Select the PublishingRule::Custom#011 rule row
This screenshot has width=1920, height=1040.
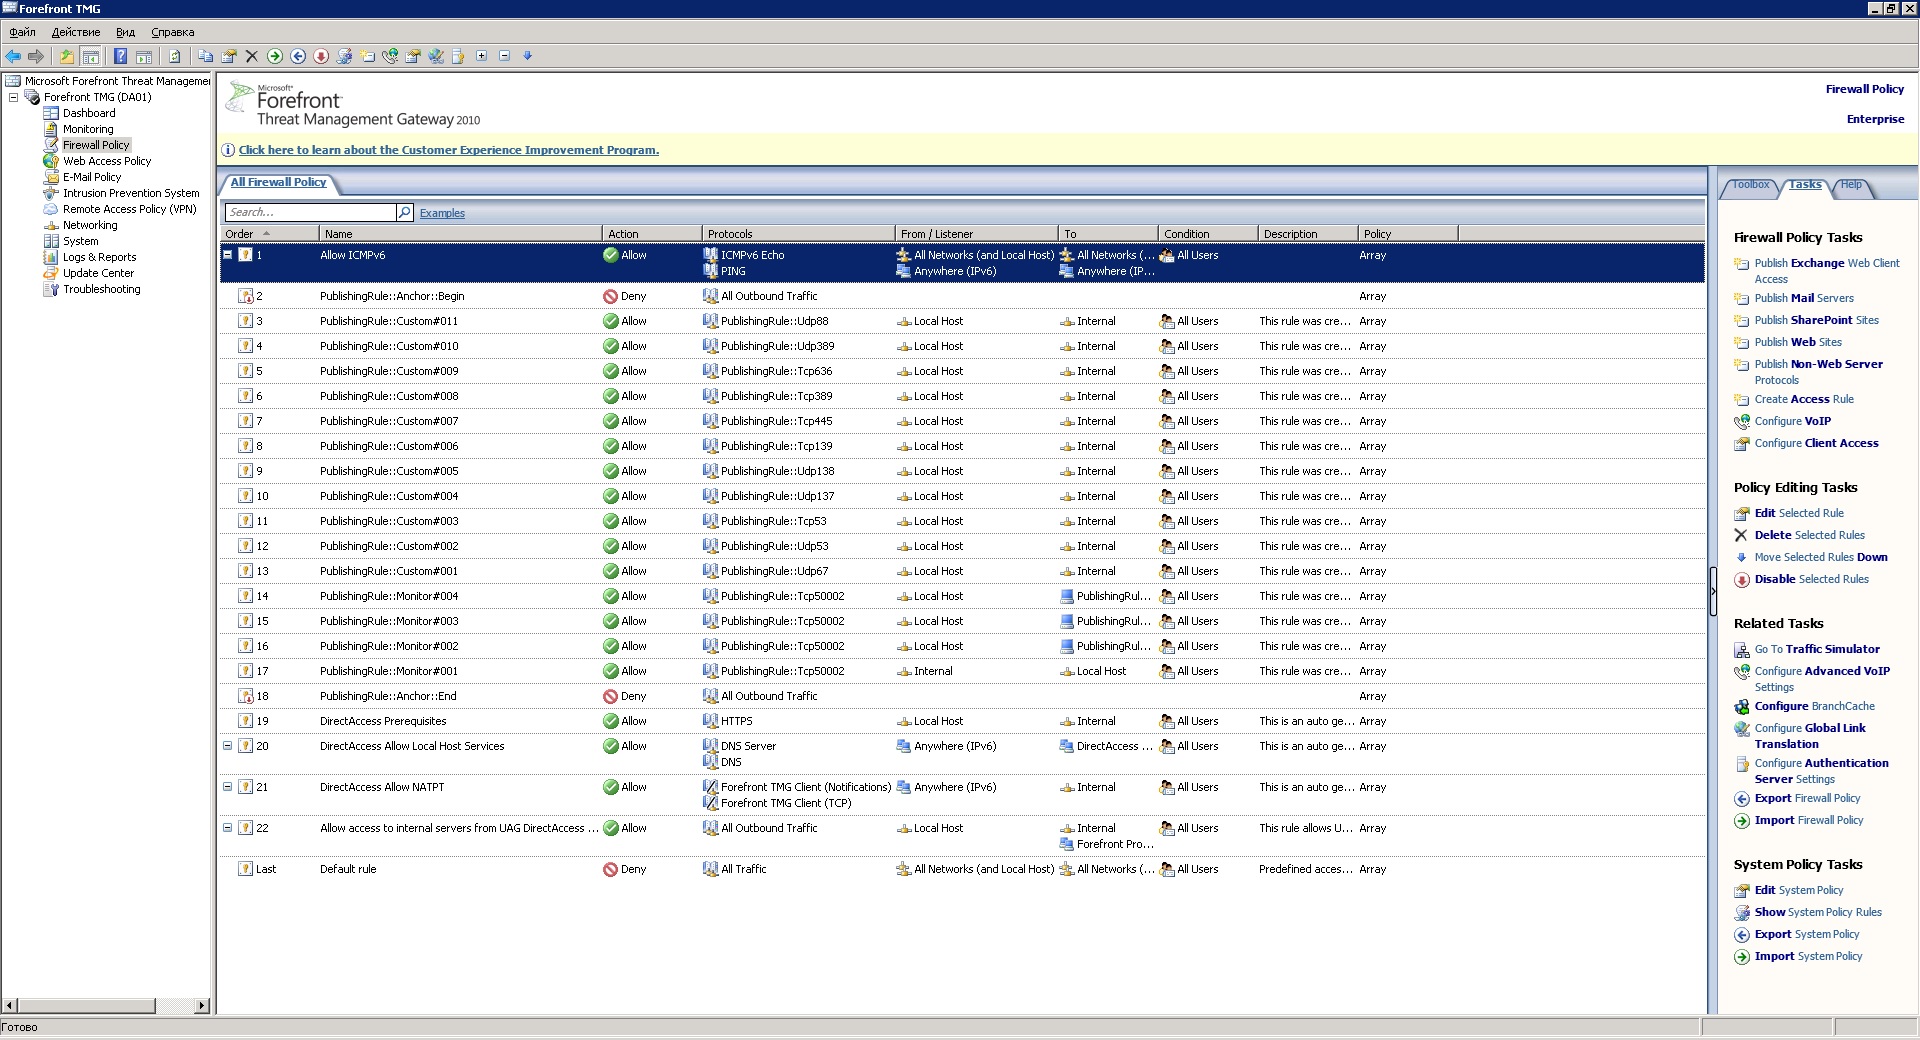(x=962, y=321)
